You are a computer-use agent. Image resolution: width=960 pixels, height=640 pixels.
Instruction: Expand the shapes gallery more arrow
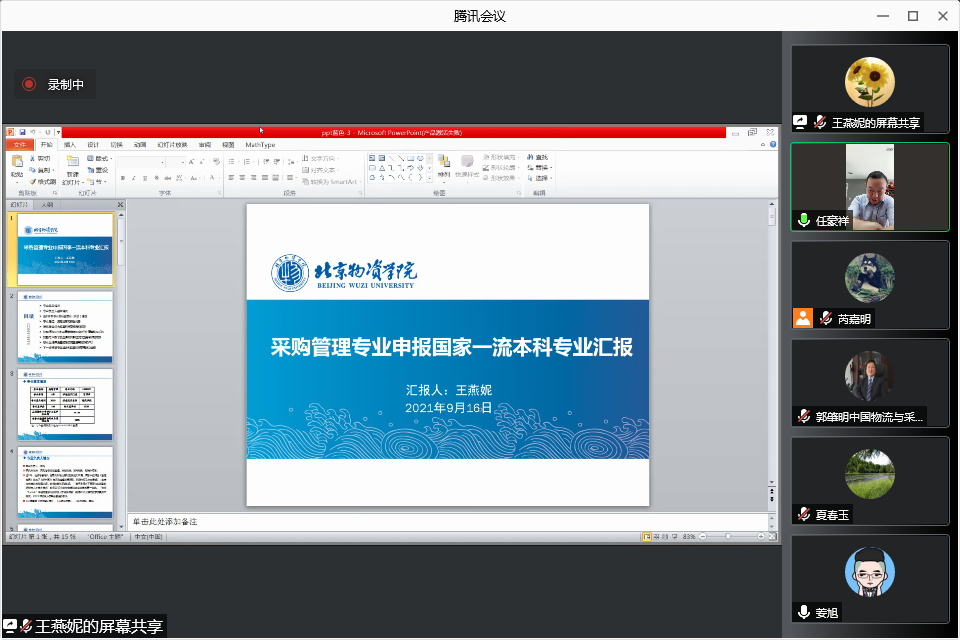(x=430, y=180)
